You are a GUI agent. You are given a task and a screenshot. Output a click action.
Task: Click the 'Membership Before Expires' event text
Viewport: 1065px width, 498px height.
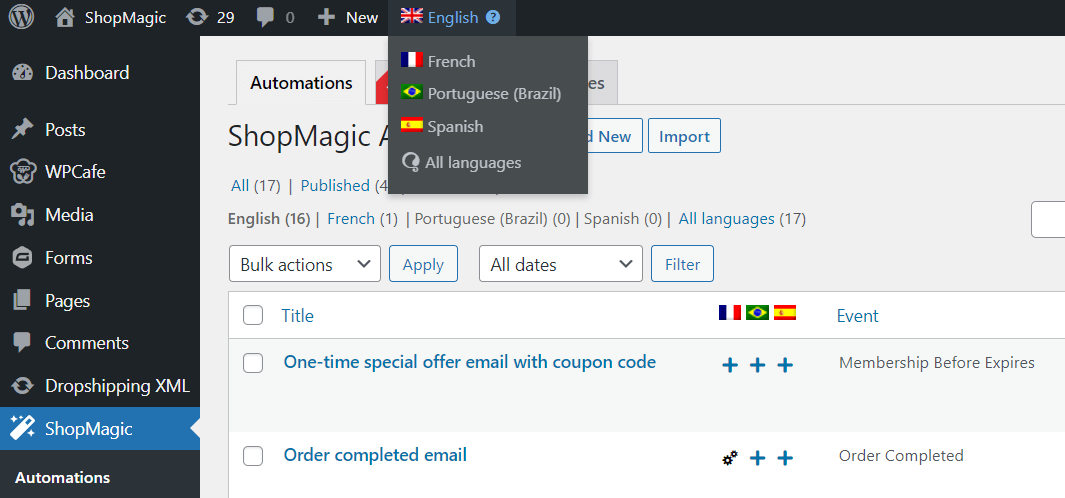[937, 363]
